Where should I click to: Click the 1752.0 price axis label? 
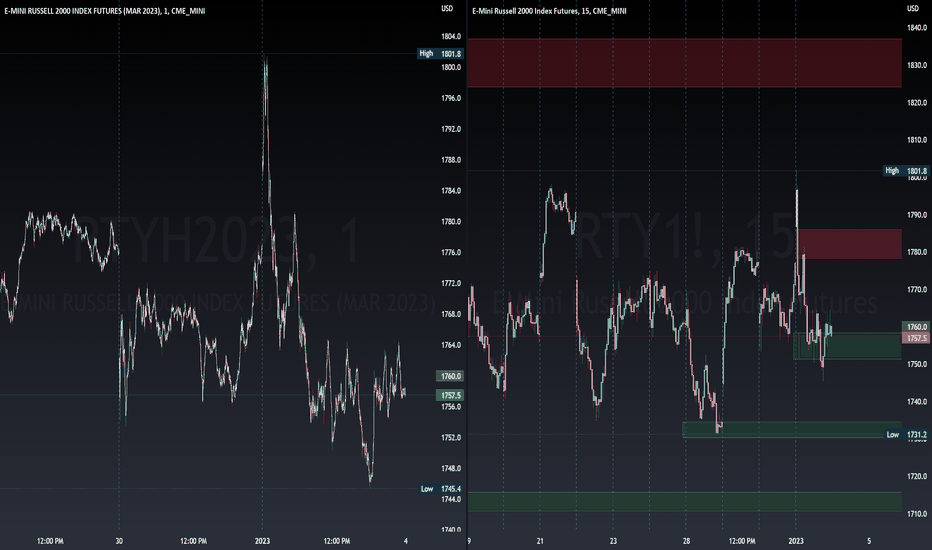pyautogui.click(x=451, y=438)
